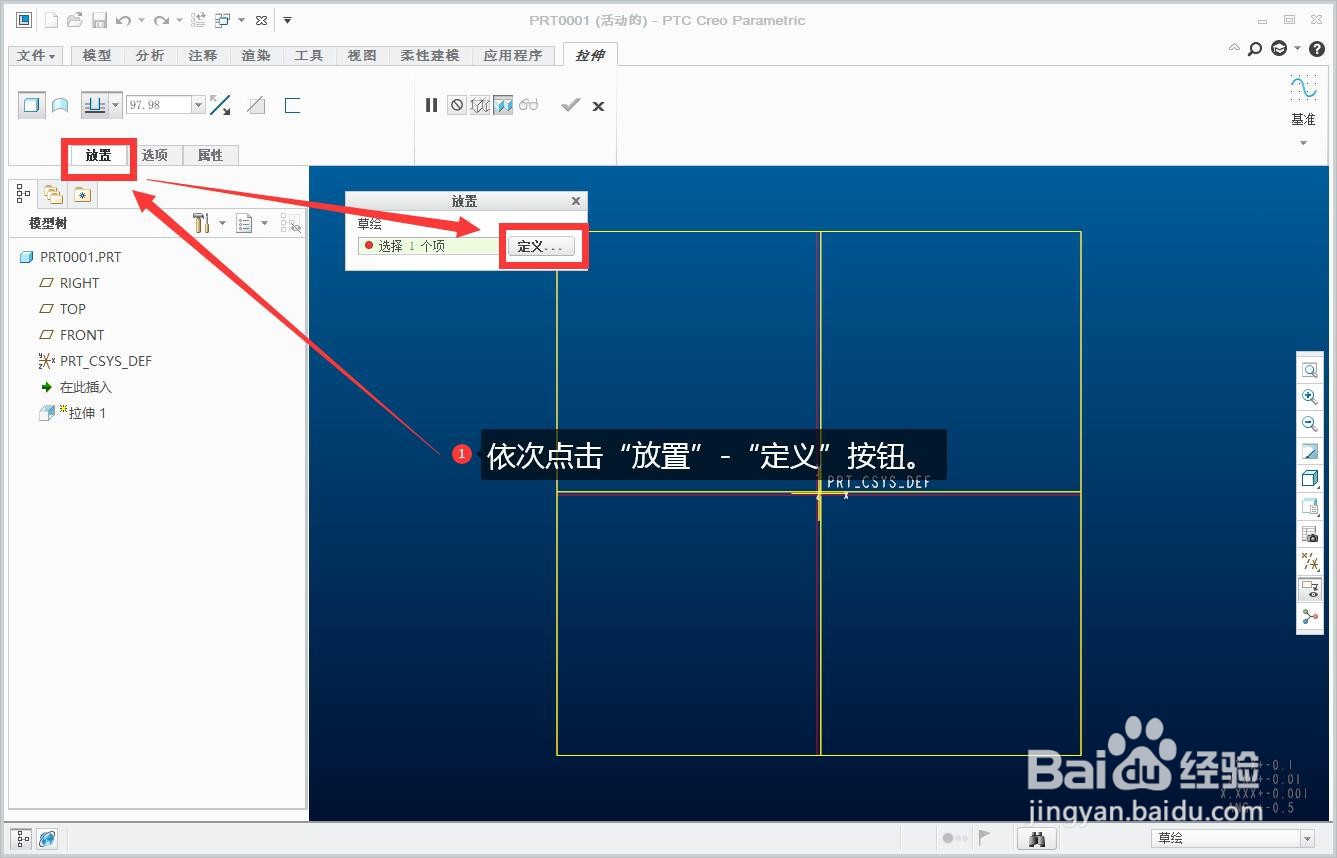Click the Undo icon

(x=123, y=20)
